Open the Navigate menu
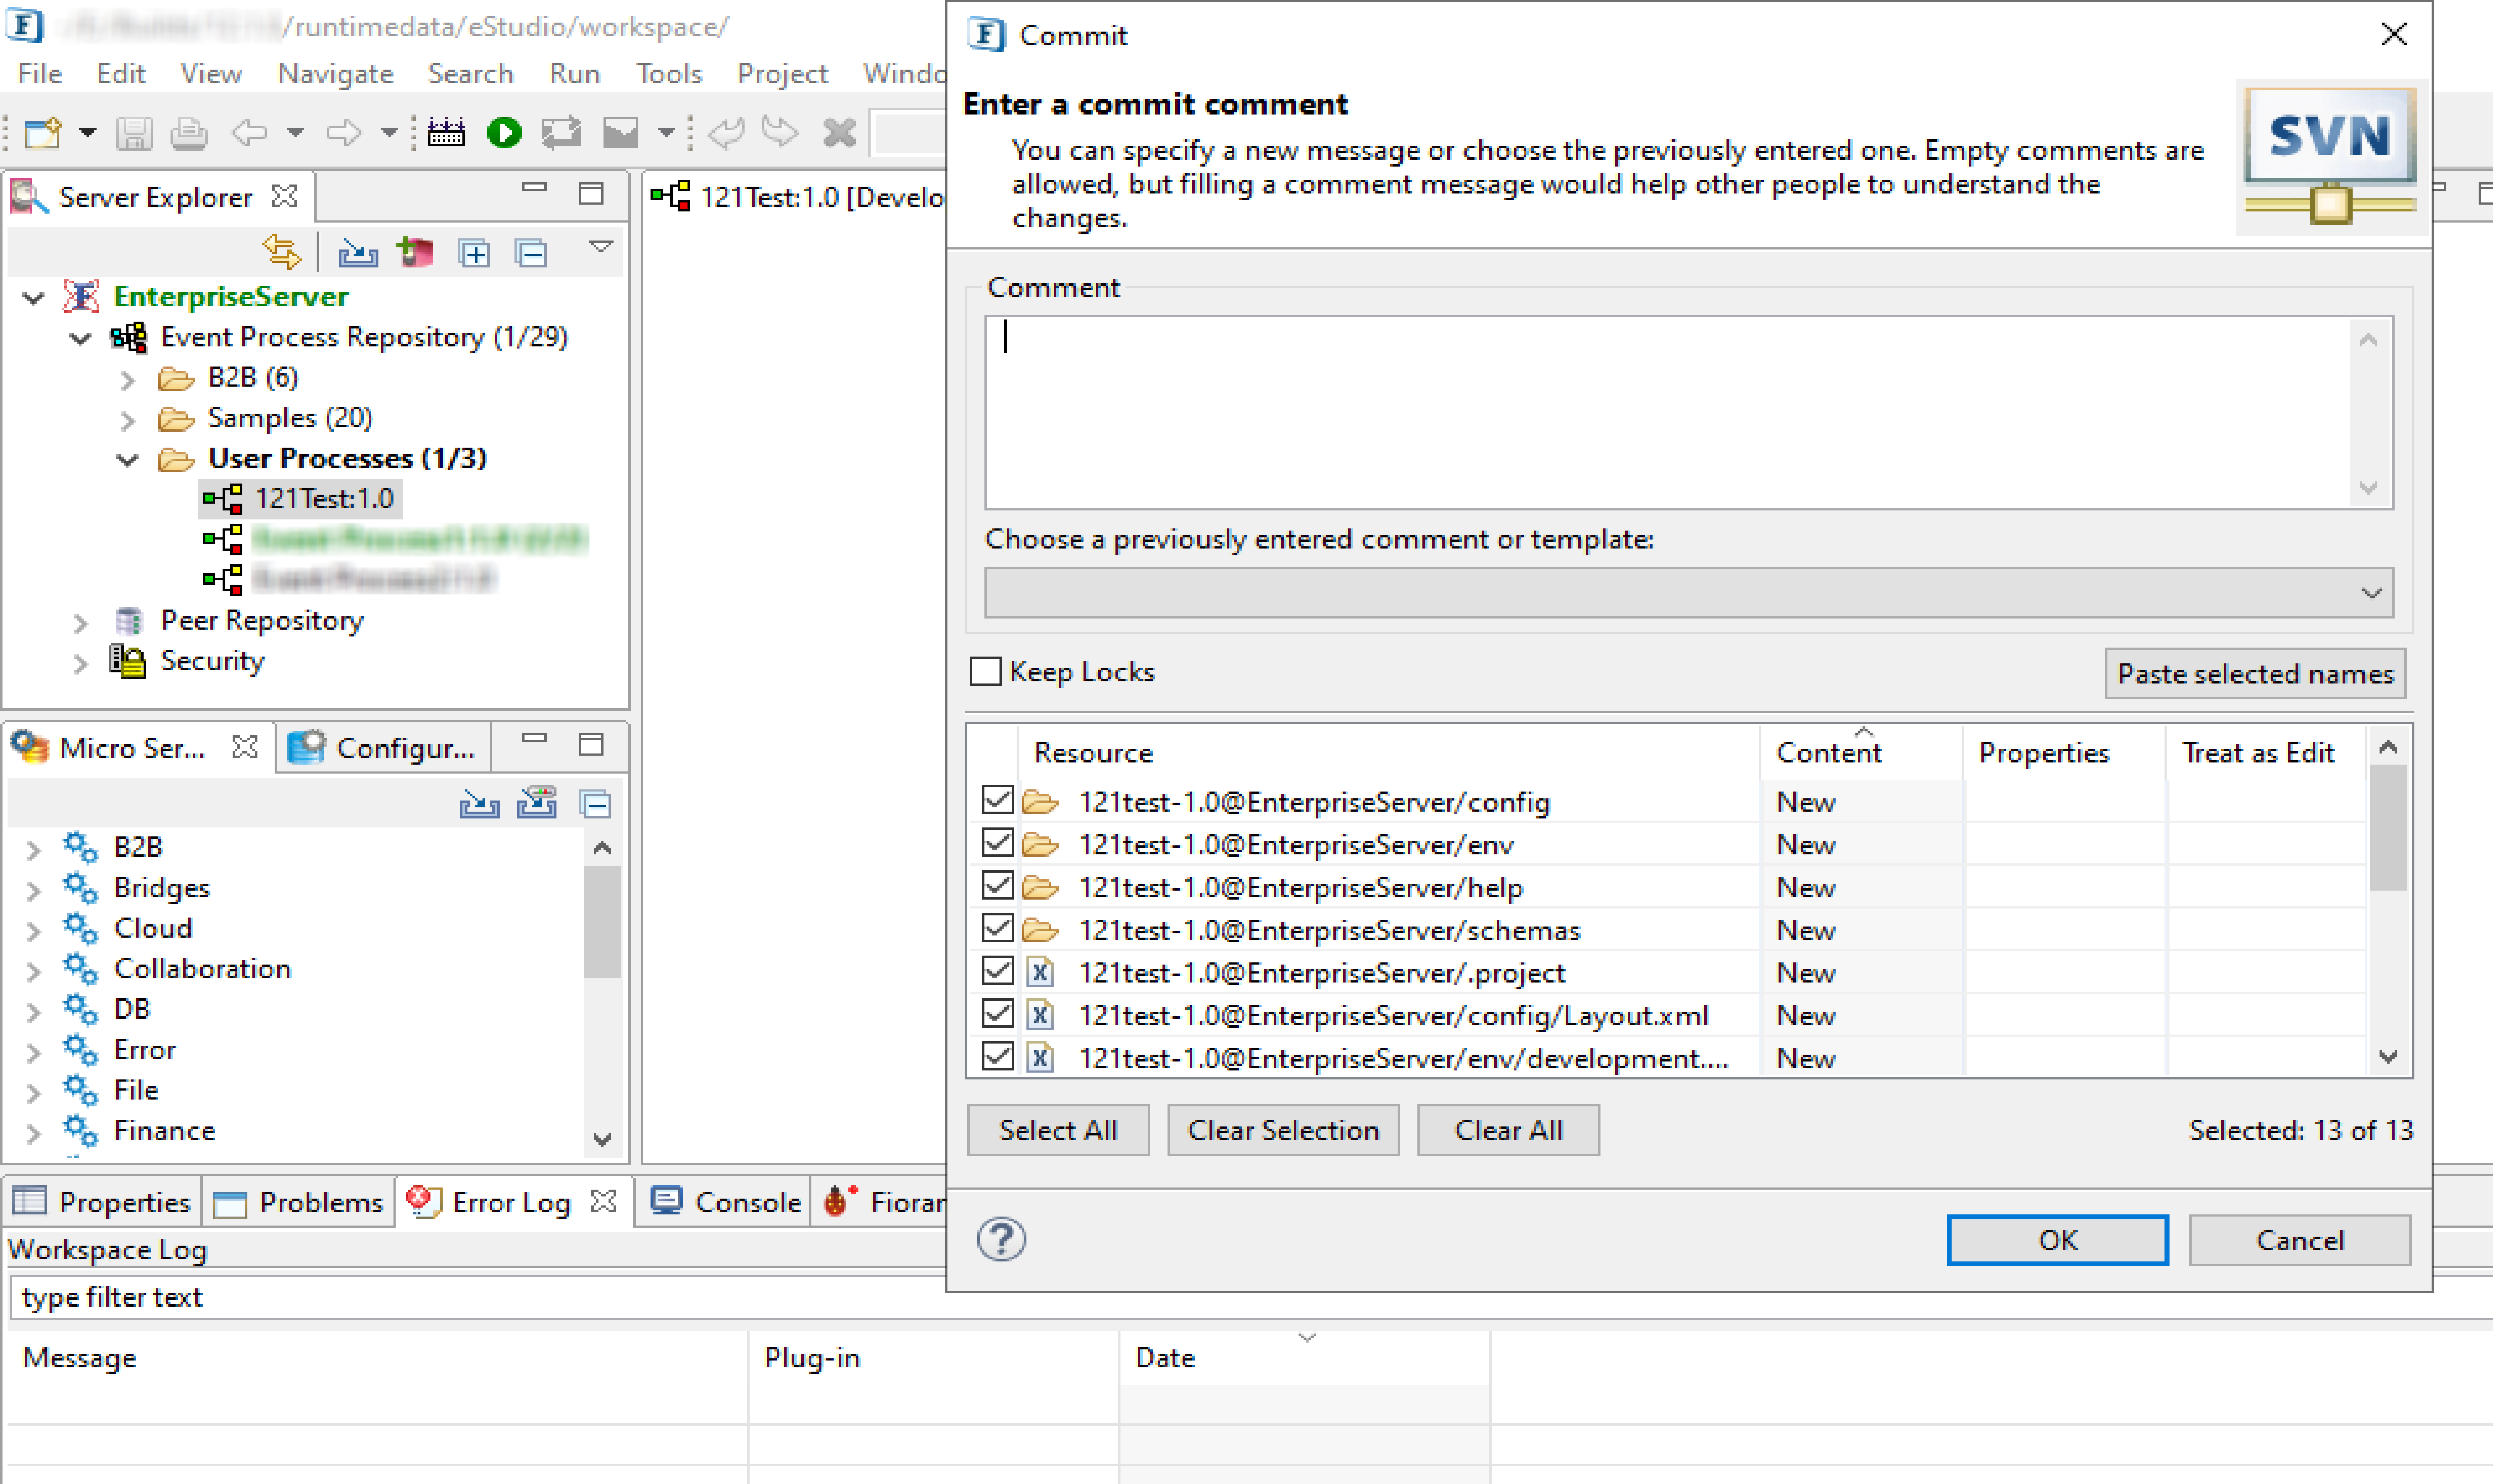Image resolution: width=2493 pixels, height=1484 pixels. [336, 74]
